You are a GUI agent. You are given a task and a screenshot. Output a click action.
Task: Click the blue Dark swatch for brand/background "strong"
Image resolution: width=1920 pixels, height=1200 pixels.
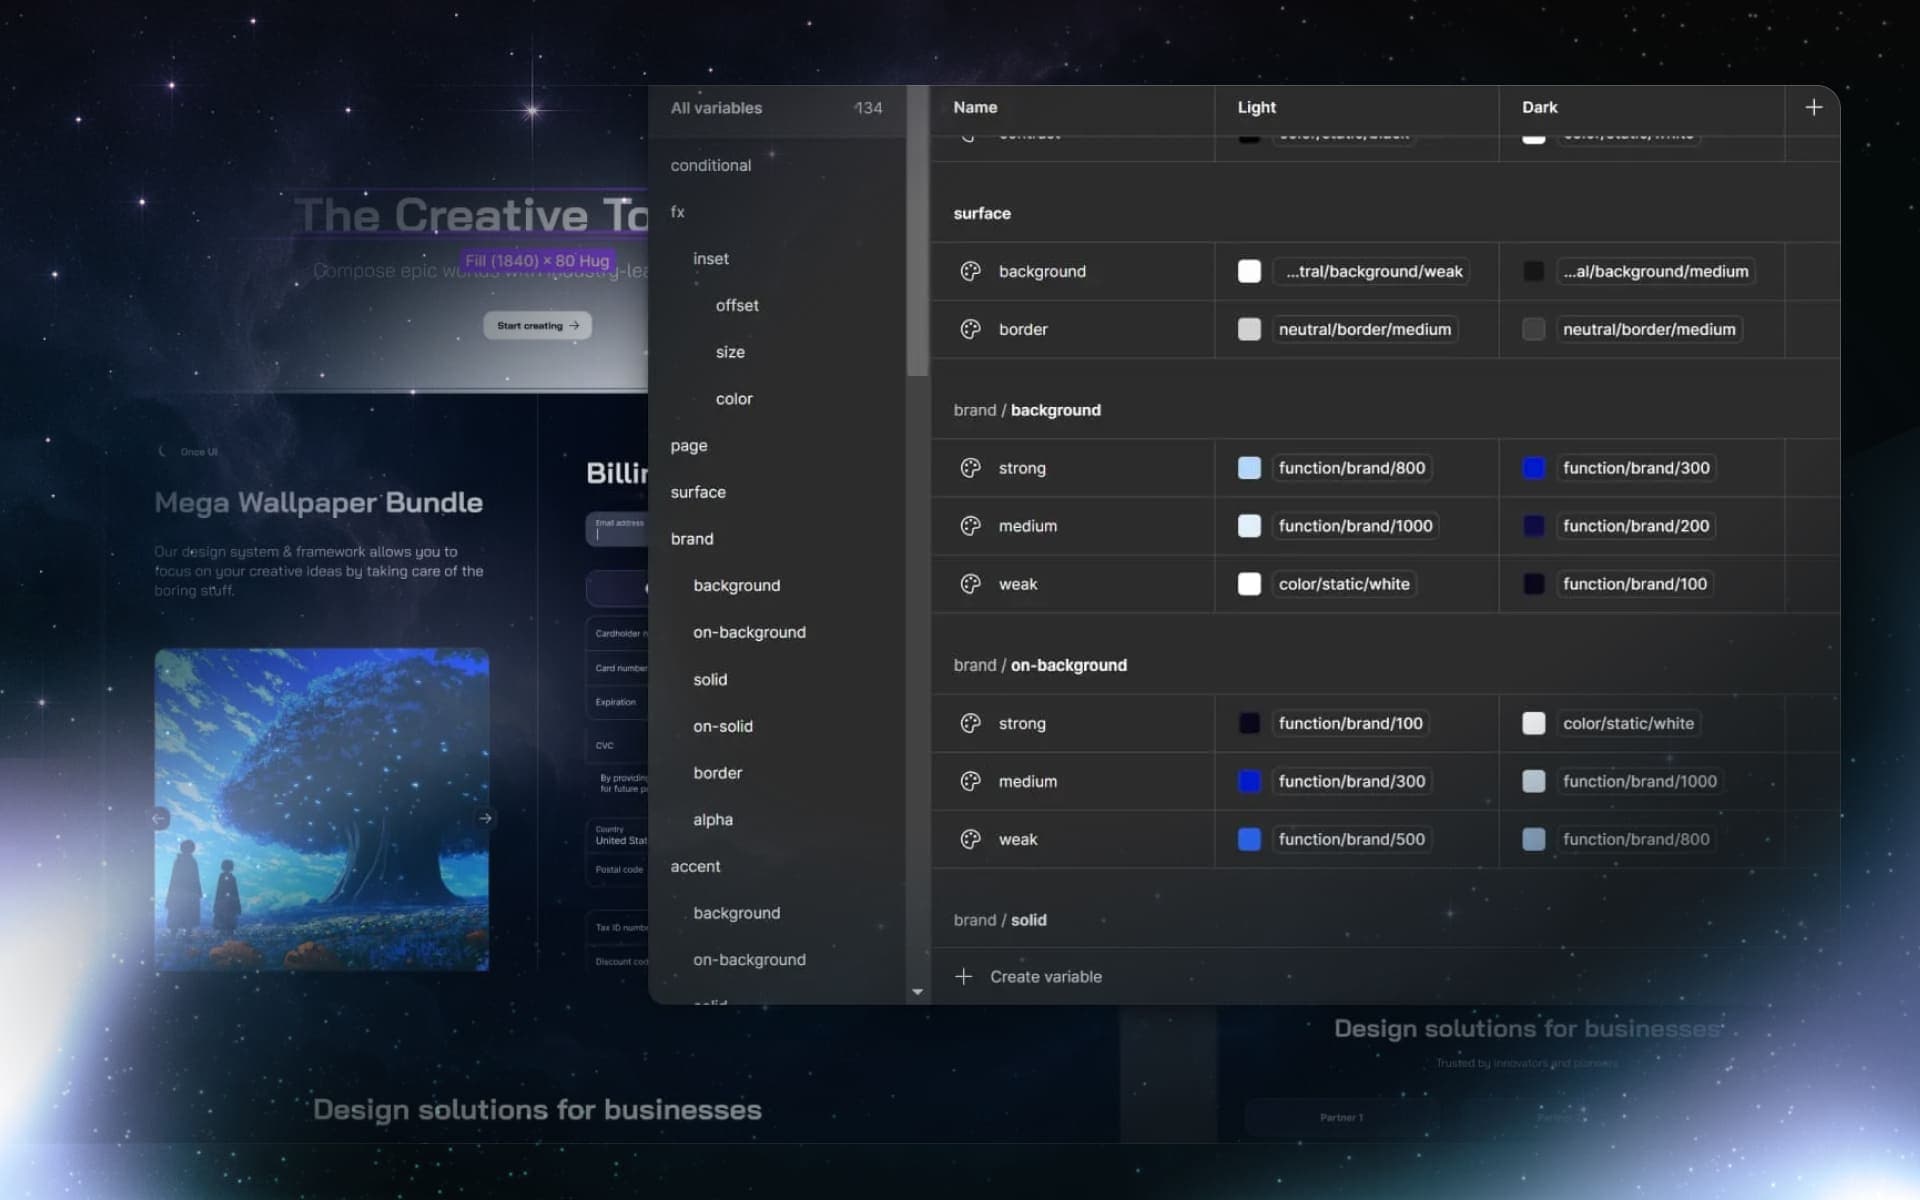(x=1534, y=467)
